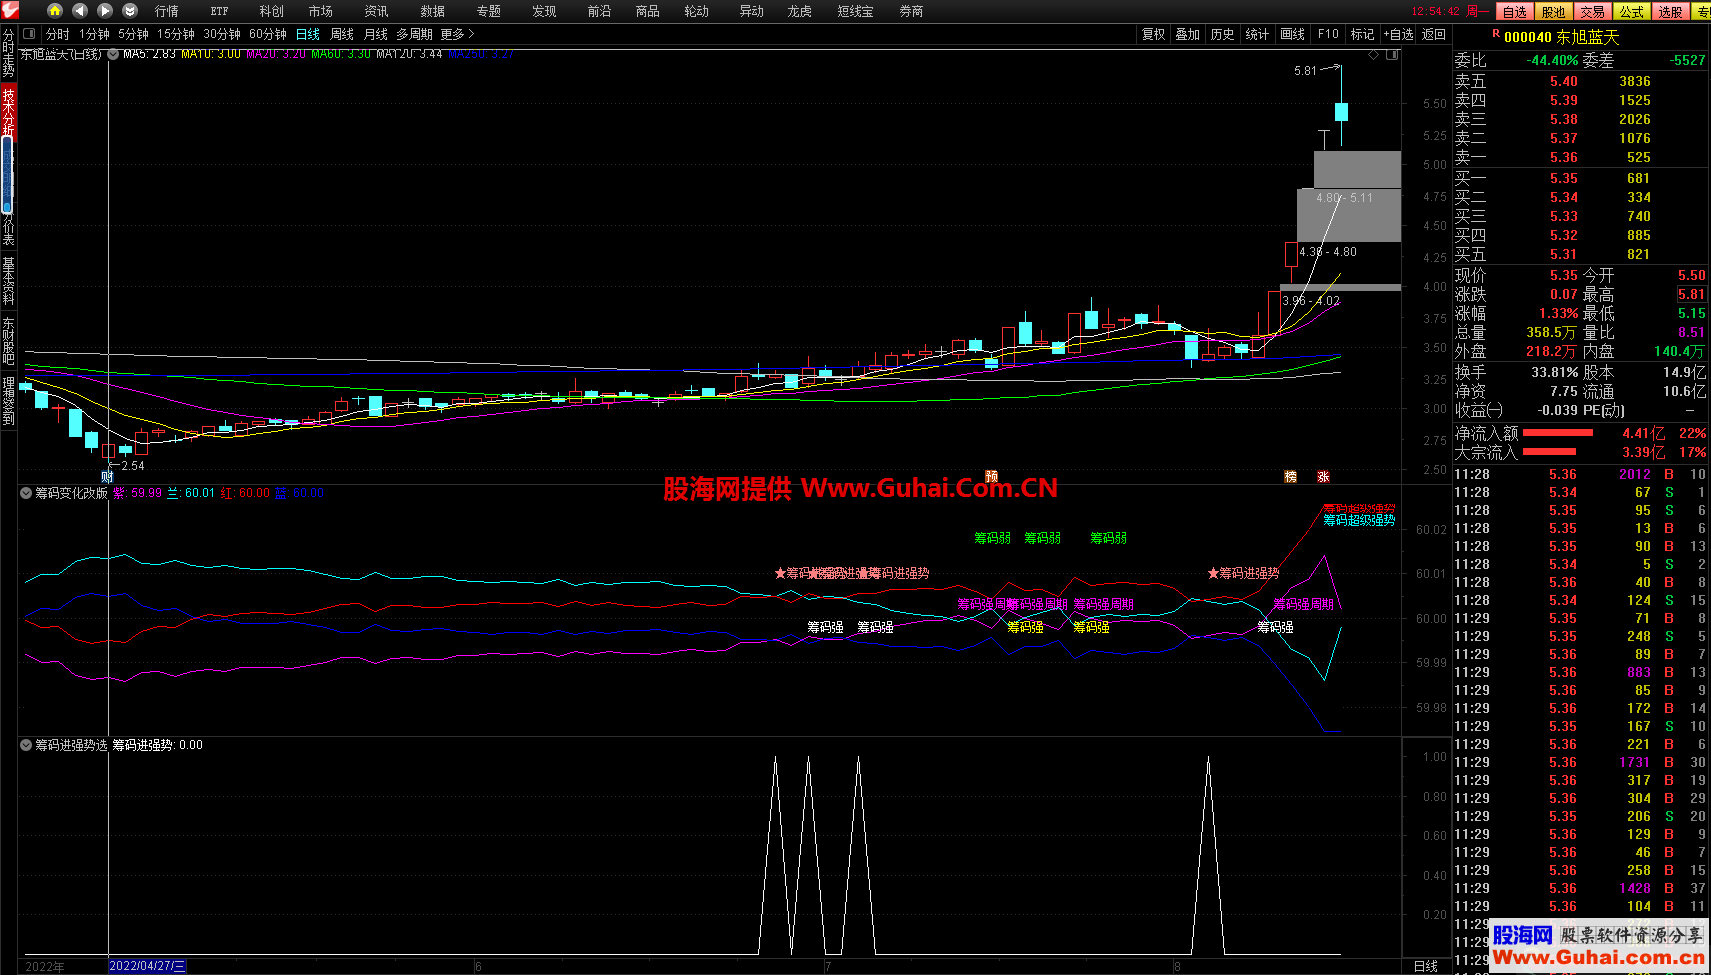1711x975 pixels.
Task: Switch to 基本资料 sidebar tab
Action: point(8,281)
